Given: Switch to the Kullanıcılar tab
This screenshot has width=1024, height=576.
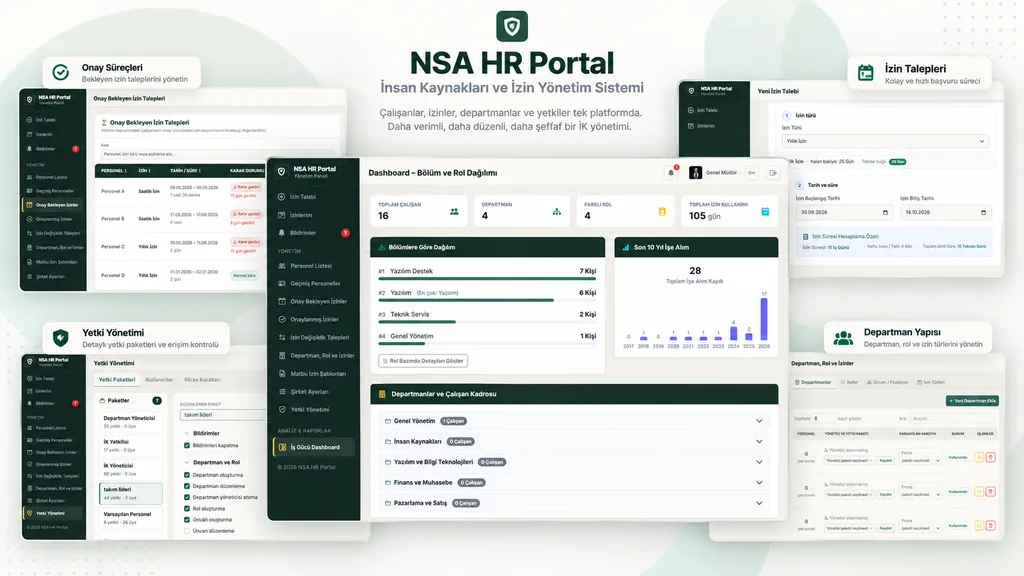Looking at the screenshot, I should point(159,379).
